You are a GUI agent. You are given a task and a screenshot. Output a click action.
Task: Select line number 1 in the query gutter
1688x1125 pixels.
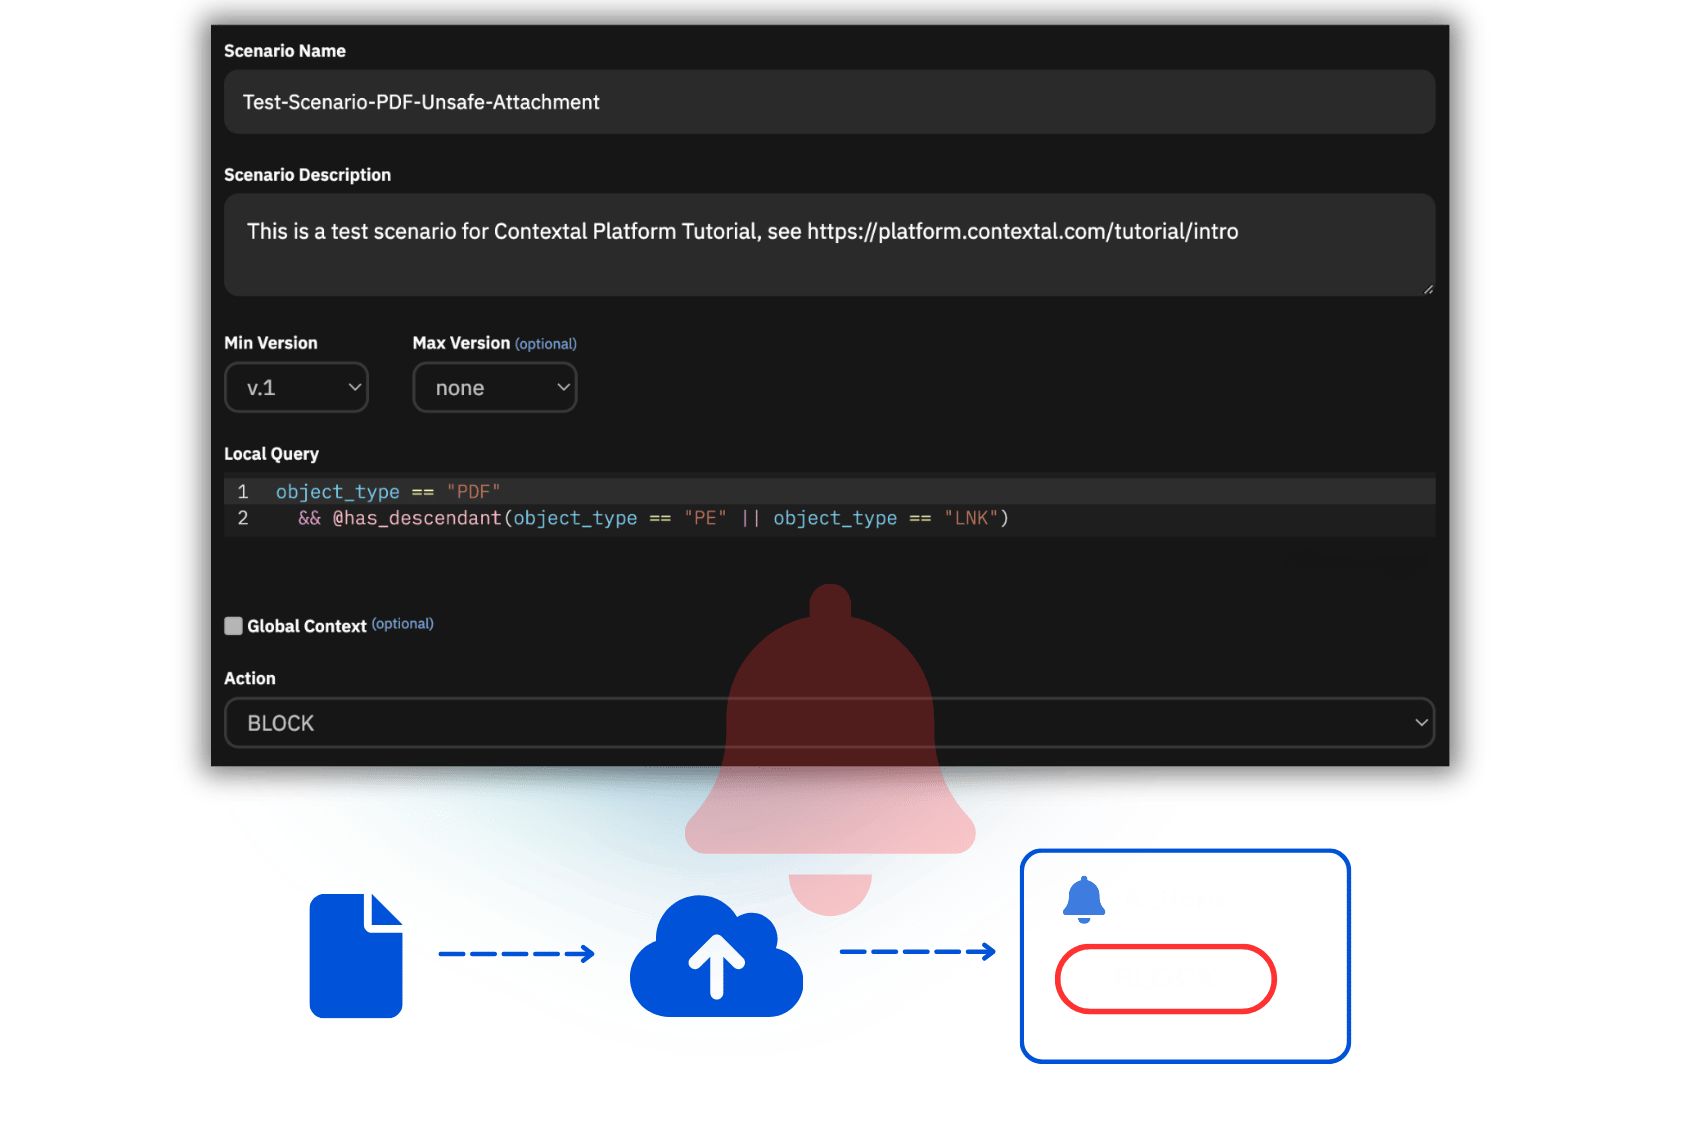243,492
